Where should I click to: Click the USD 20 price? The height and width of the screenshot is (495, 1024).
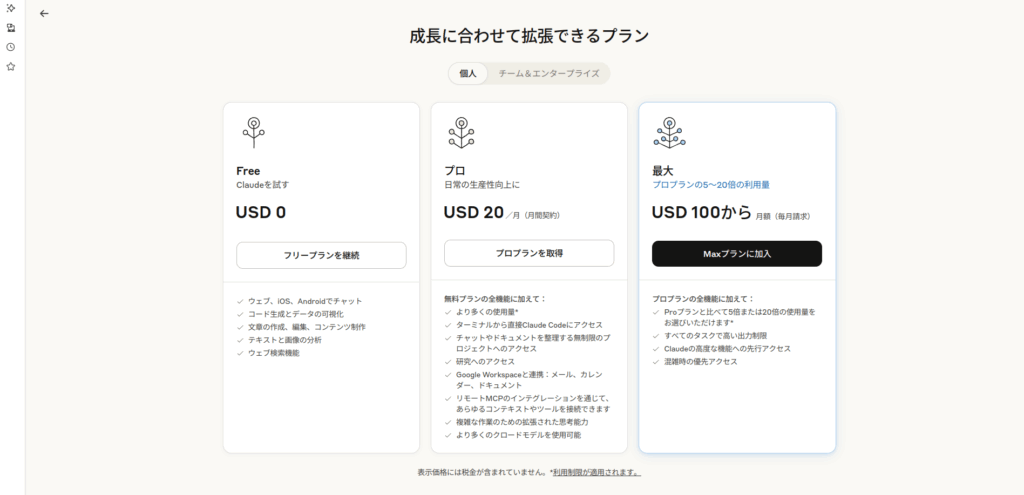pos(473,213)
